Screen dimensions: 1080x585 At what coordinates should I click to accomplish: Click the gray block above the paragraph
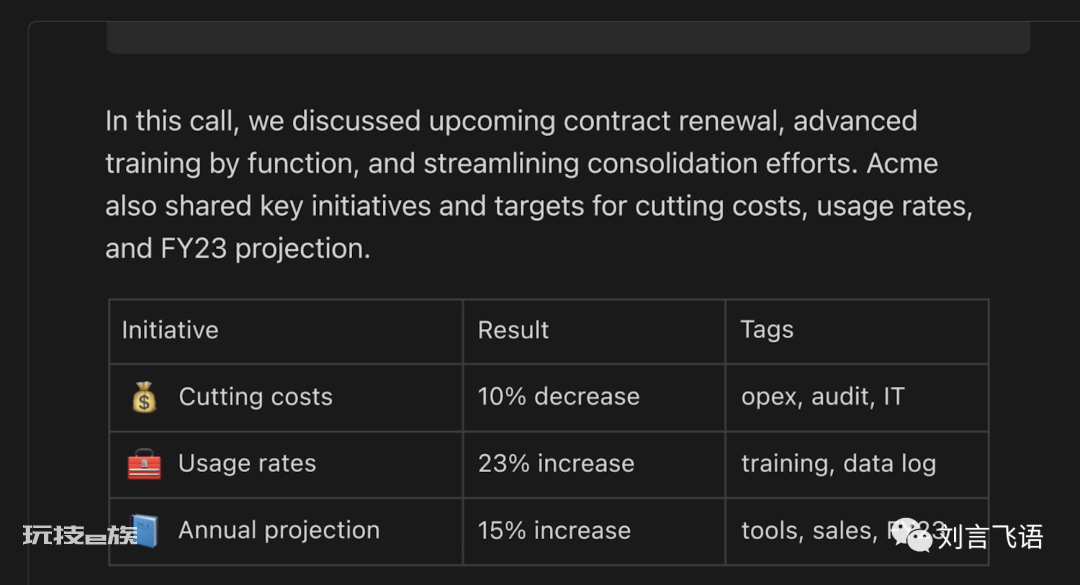[568, 37]
